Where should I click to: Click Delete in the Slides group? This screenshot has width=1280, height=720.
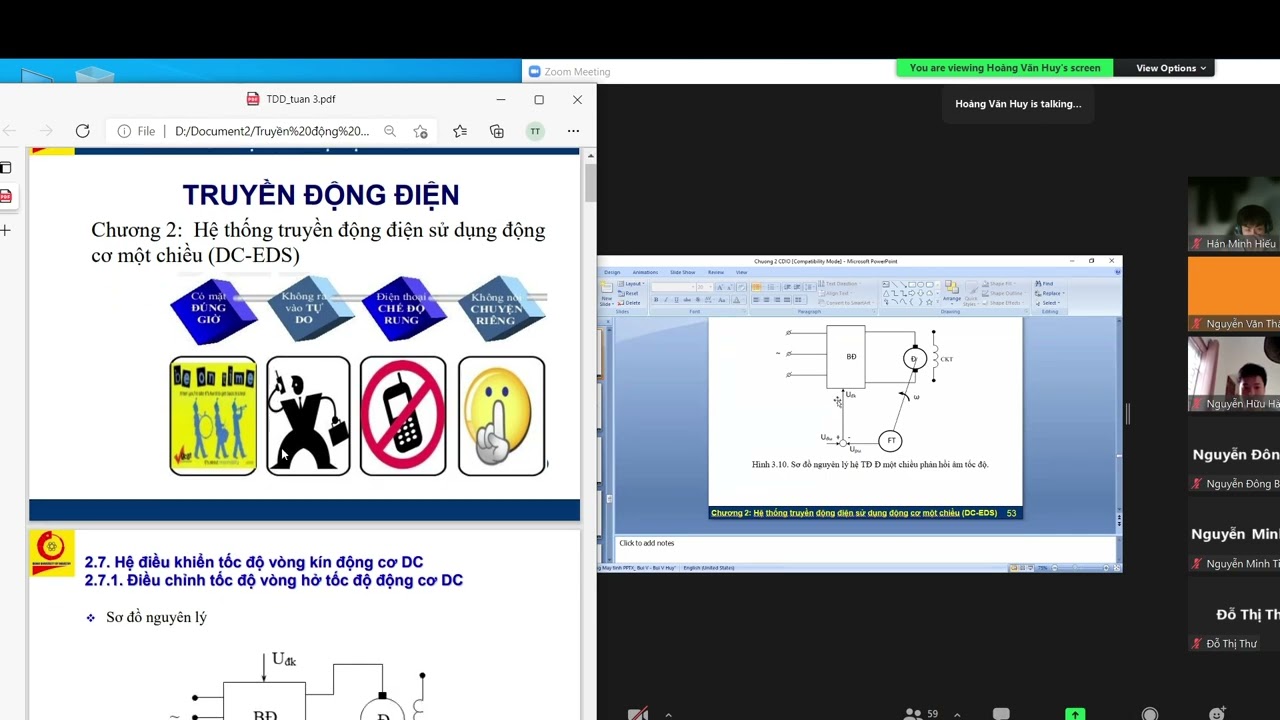click(630, 303)
